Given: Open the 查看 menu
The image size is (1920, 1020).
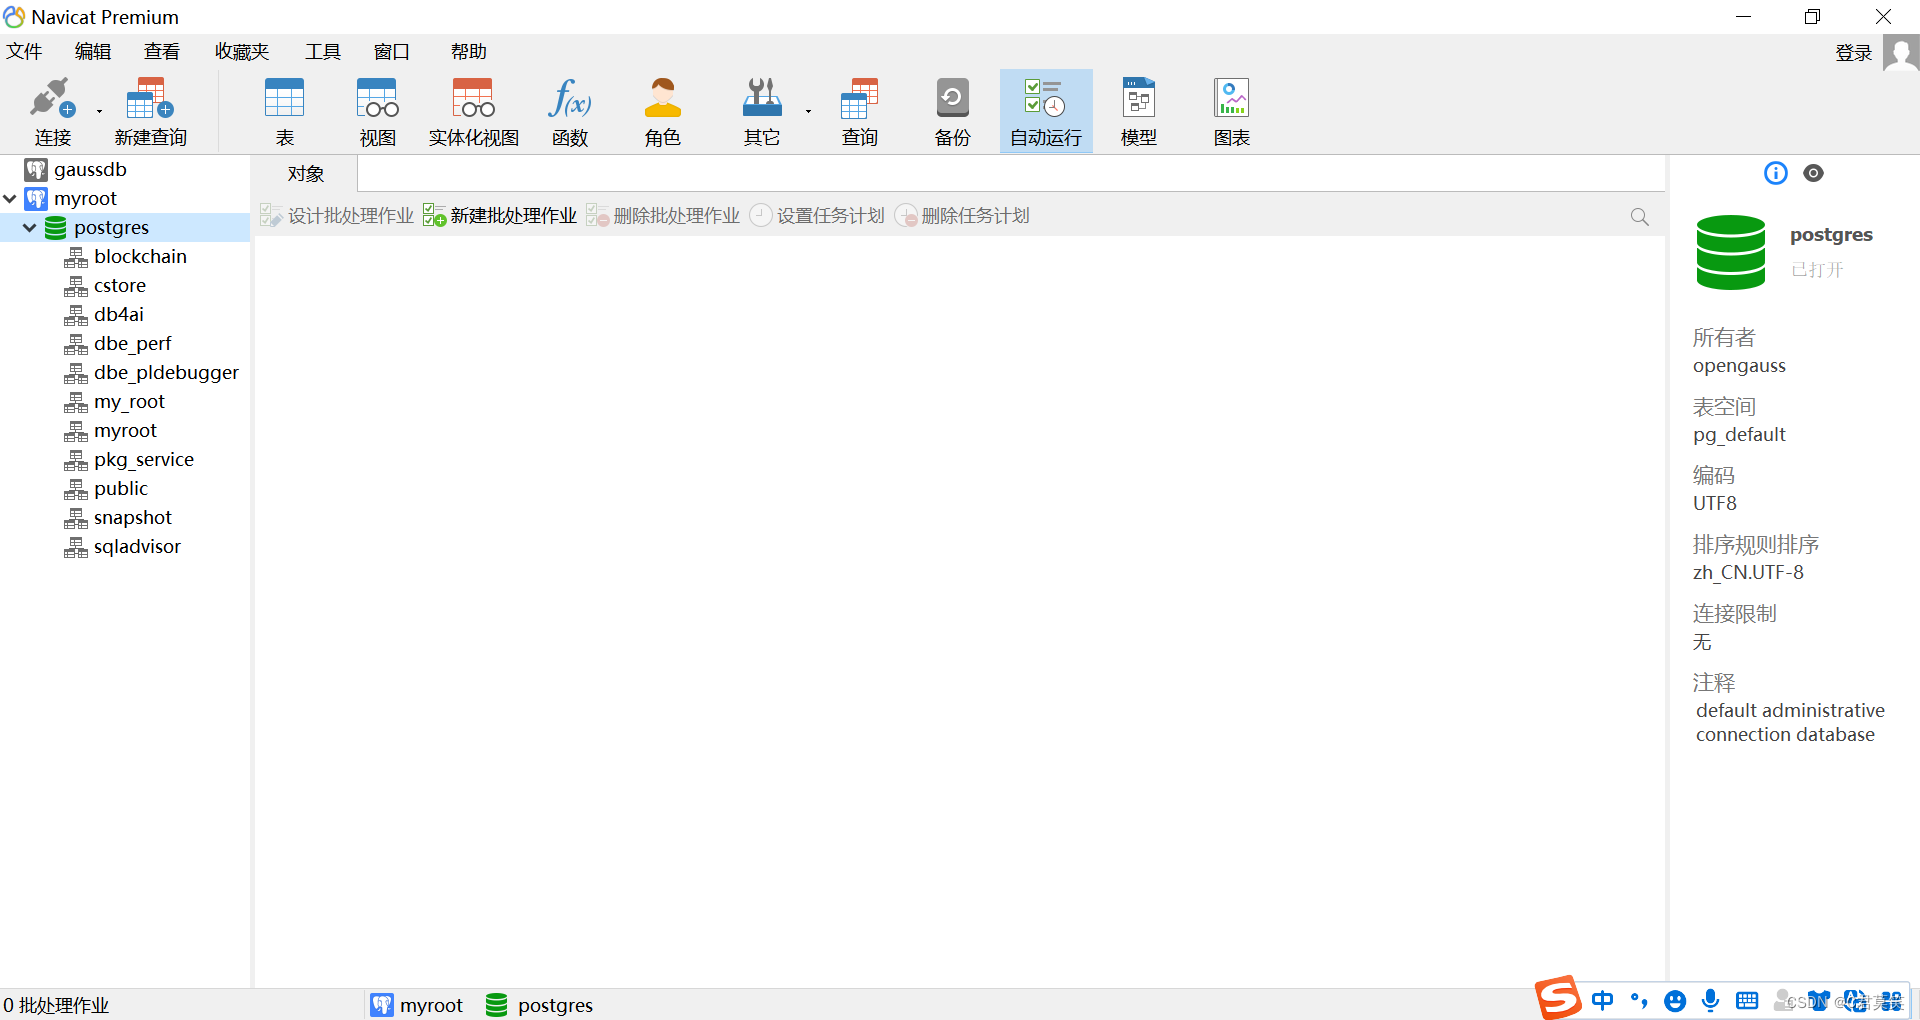Looking at the screenshot, I should point(162,51).
